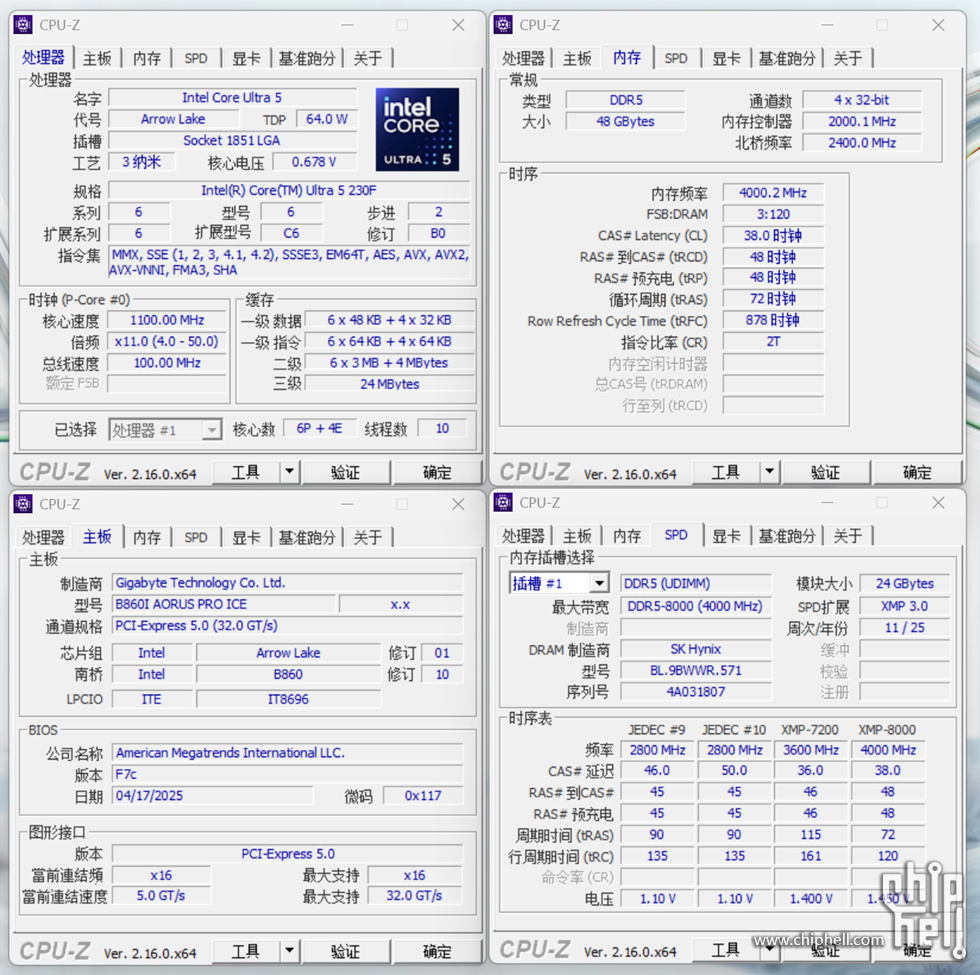
Task: Switch to 处理器 tab in the mainboard window
Action: pyautogui.click(x=43, y=538)
